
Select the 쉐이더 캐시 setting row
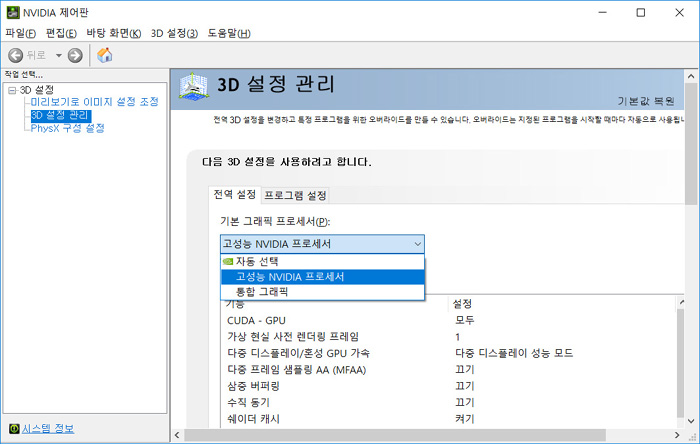[450, 419]
